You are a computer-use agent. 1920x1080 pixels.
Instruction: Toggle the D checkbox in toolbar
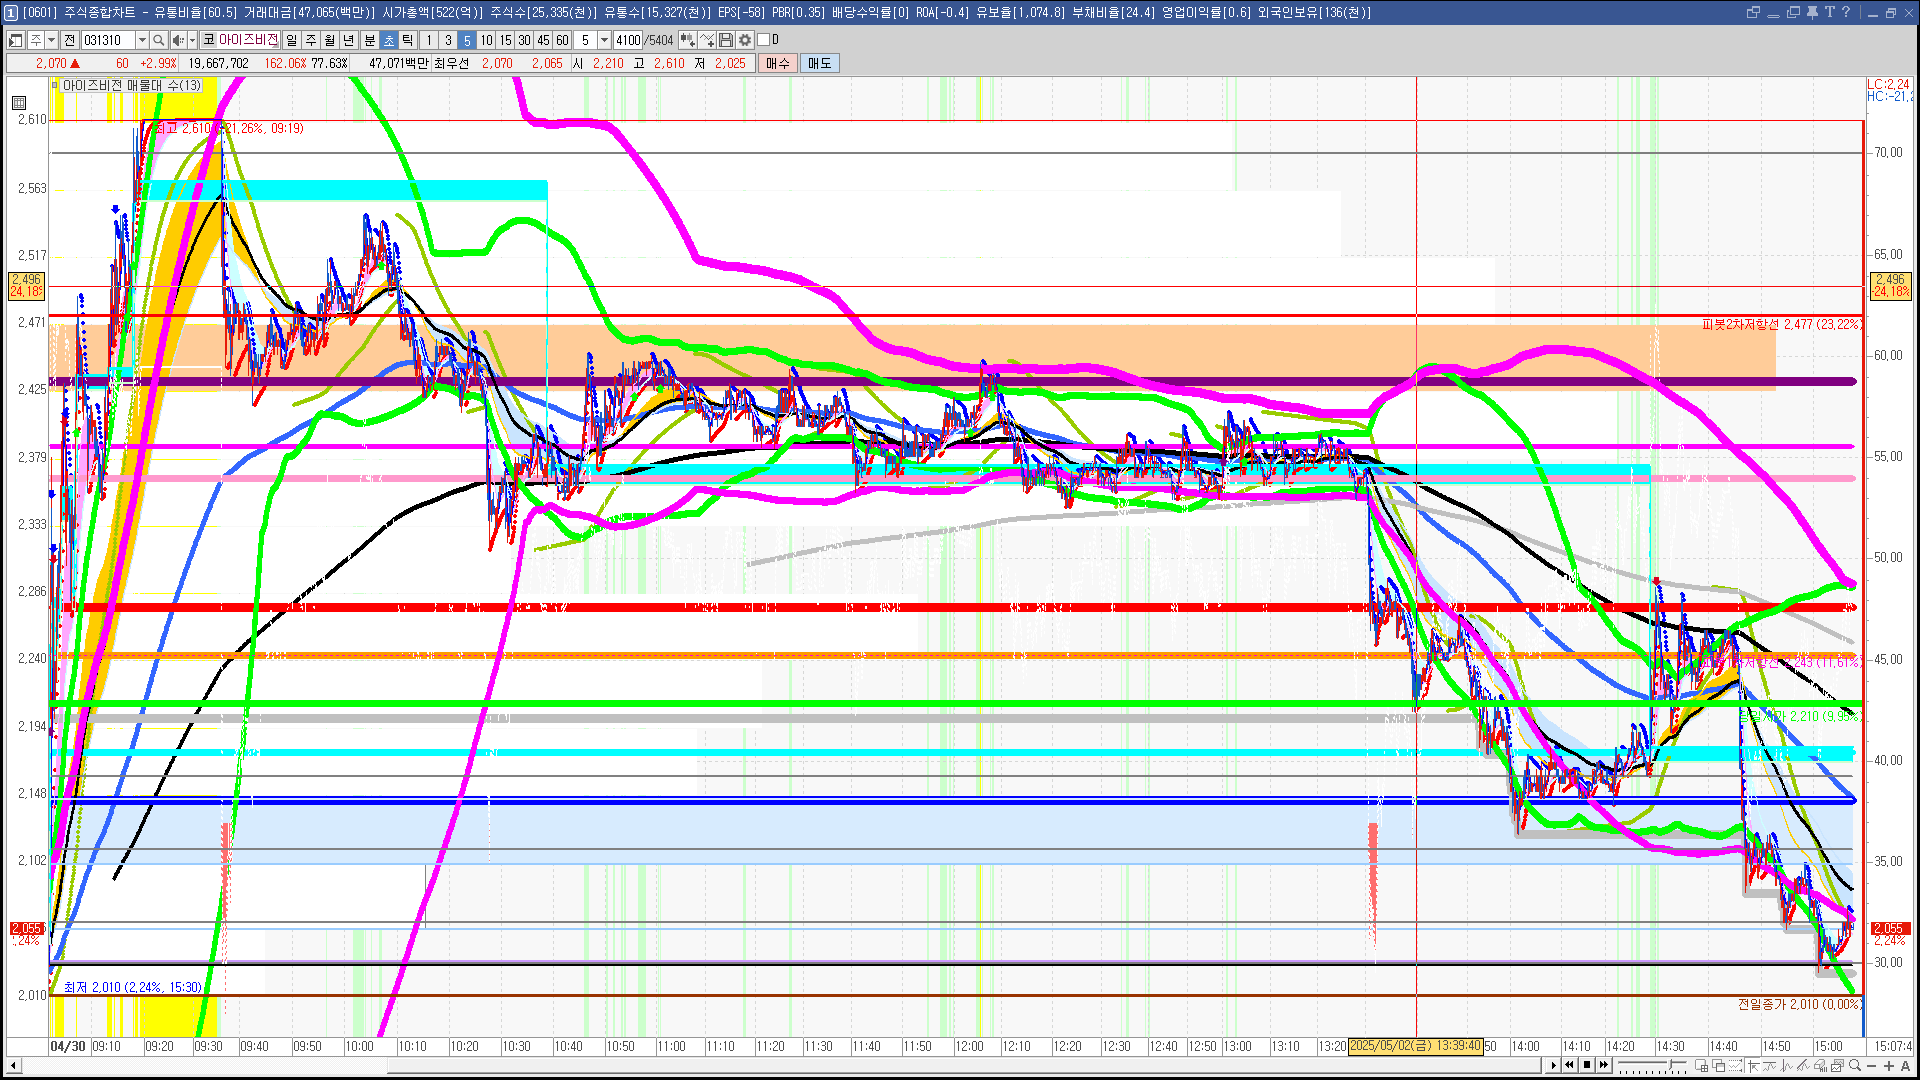tap(764, 40)
